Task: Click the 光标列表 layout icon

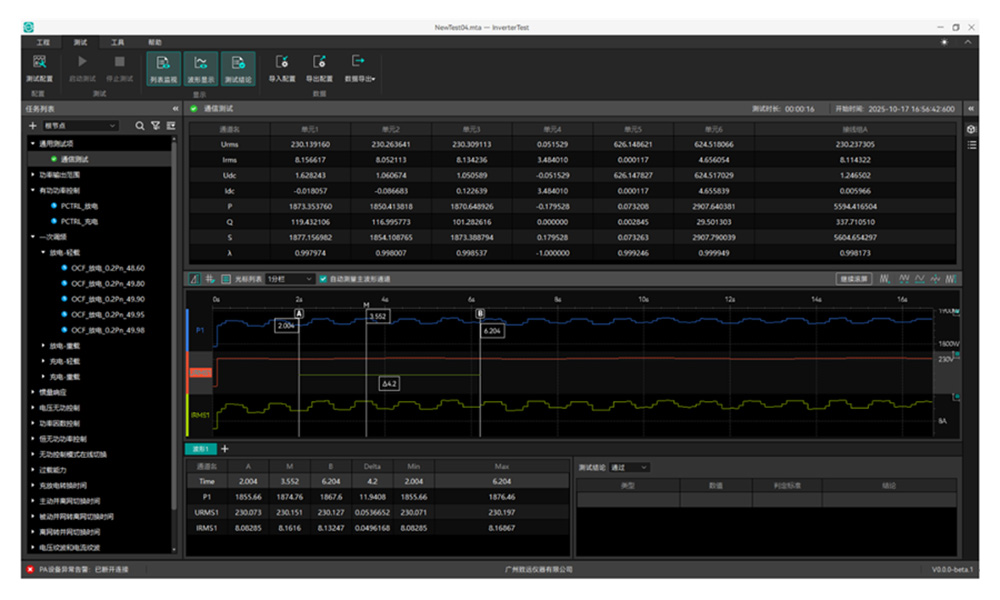Action: [225, 279]
